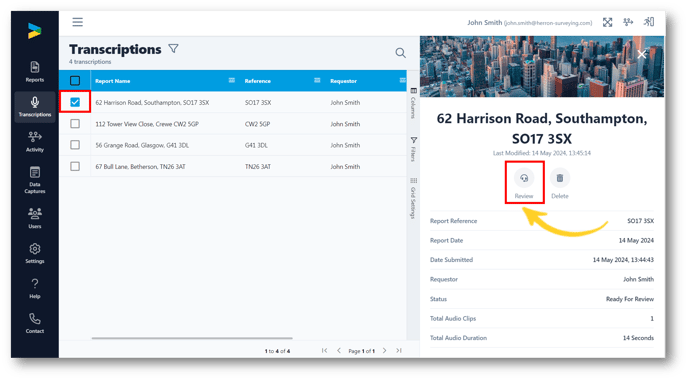Open Settings gear in sidebar
Screen dimensions: 688x380
tap(35, 253)
